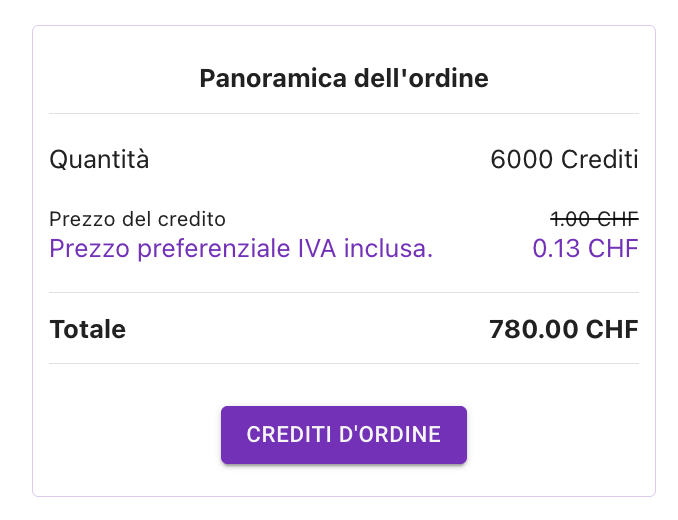Click CHF currency in the bold total
678x520 pixels.
pyautogui.click(x=612, y=329)
